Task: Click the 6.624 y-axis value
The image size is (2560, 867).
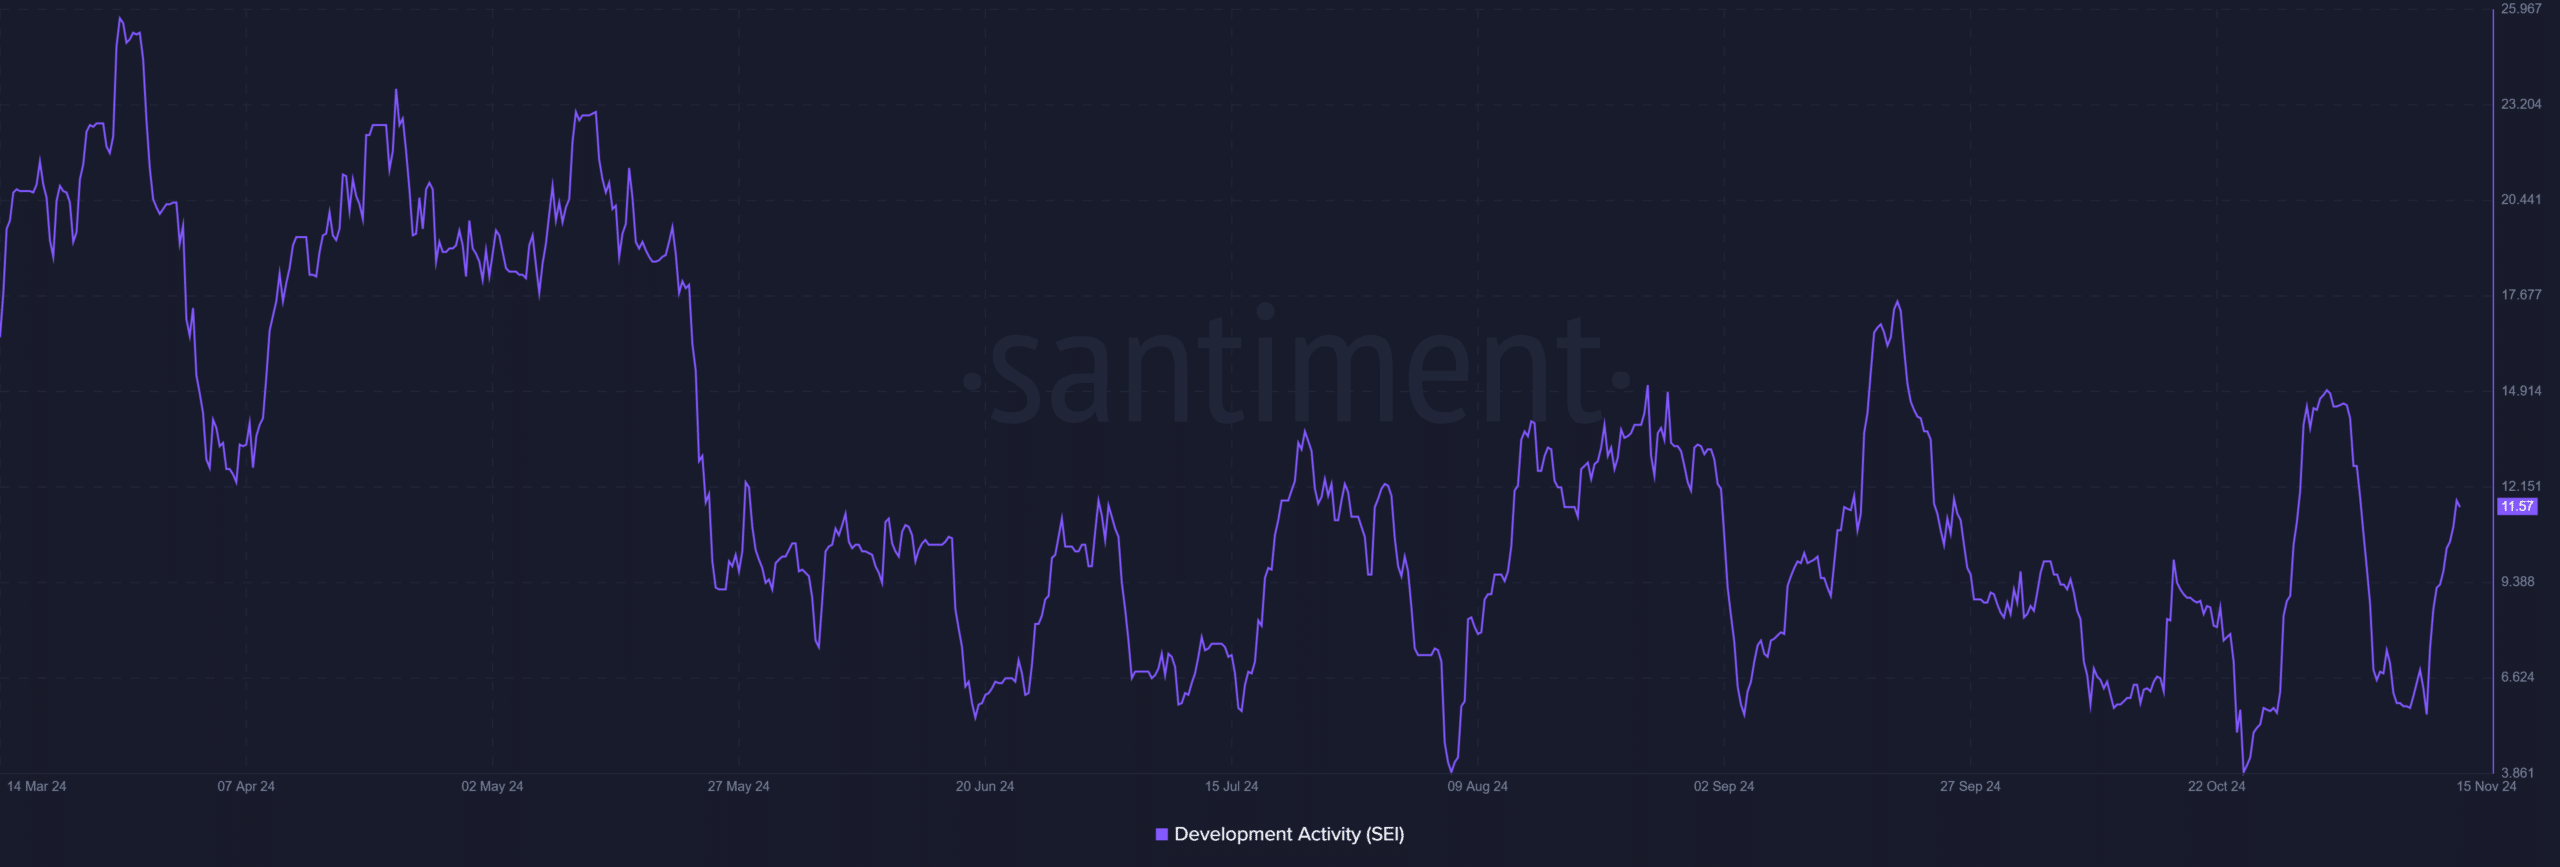Action: (x=2518, y=677)
